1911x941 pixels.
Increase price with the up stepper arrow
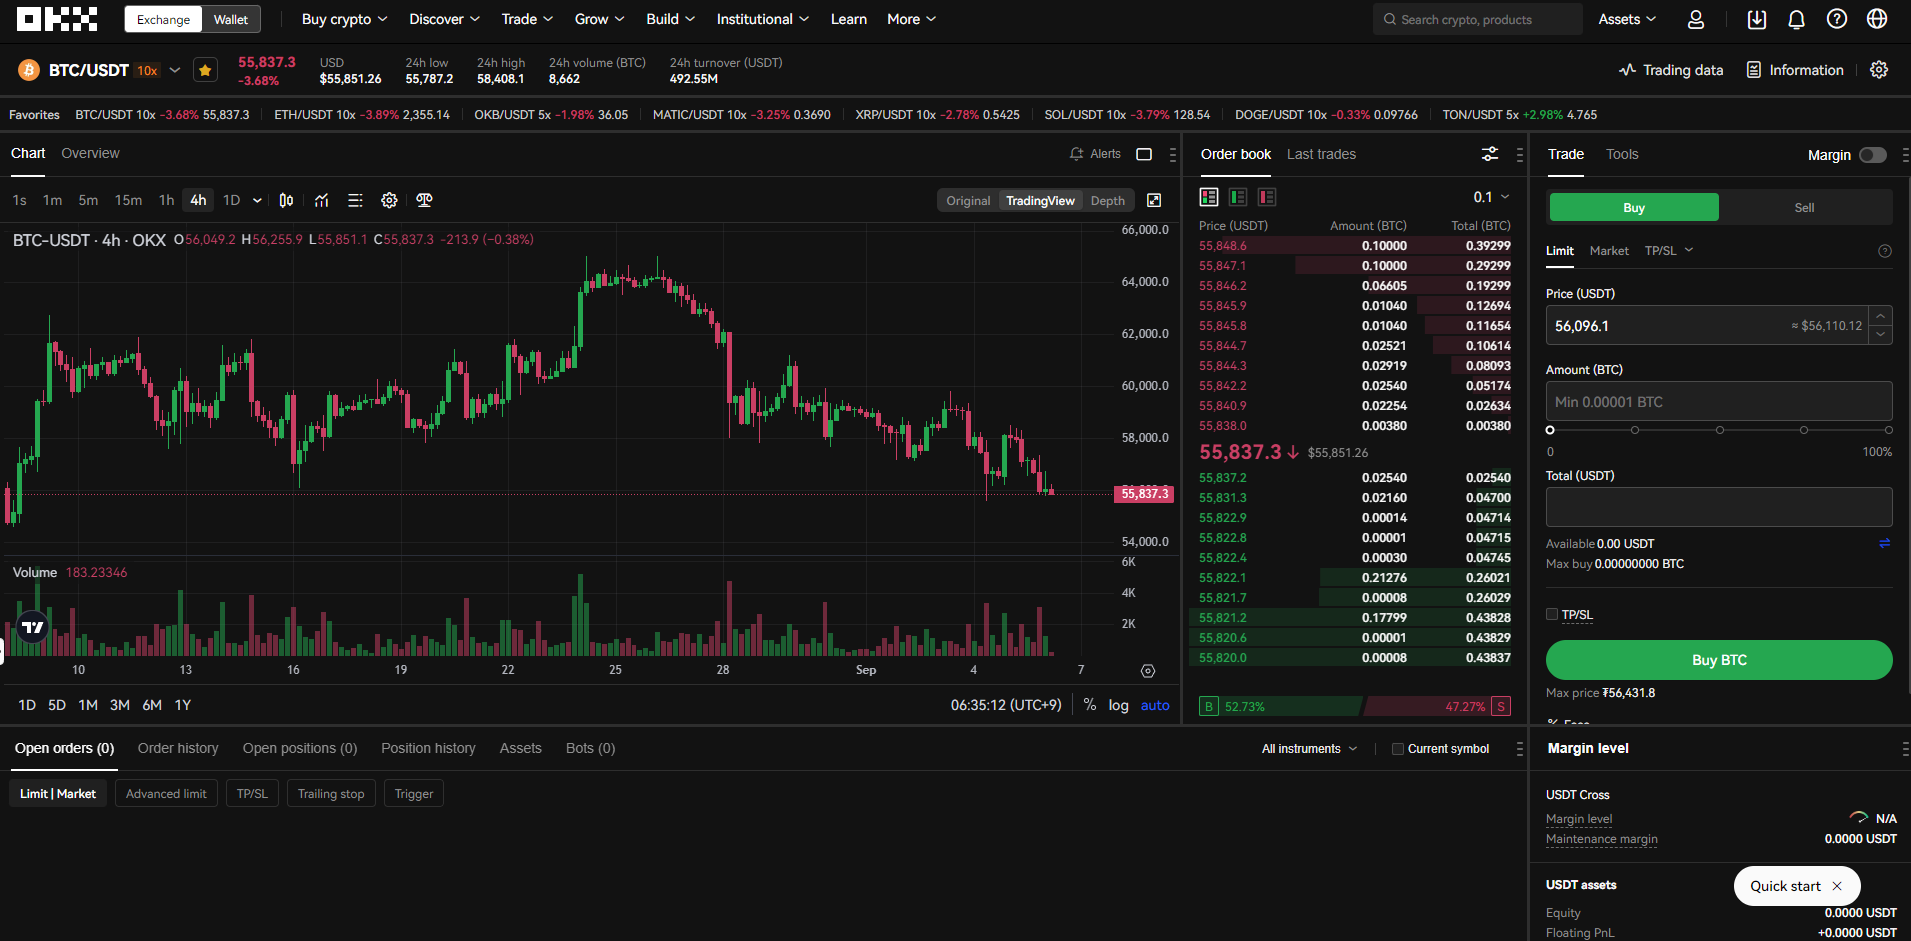[1881, 315]
